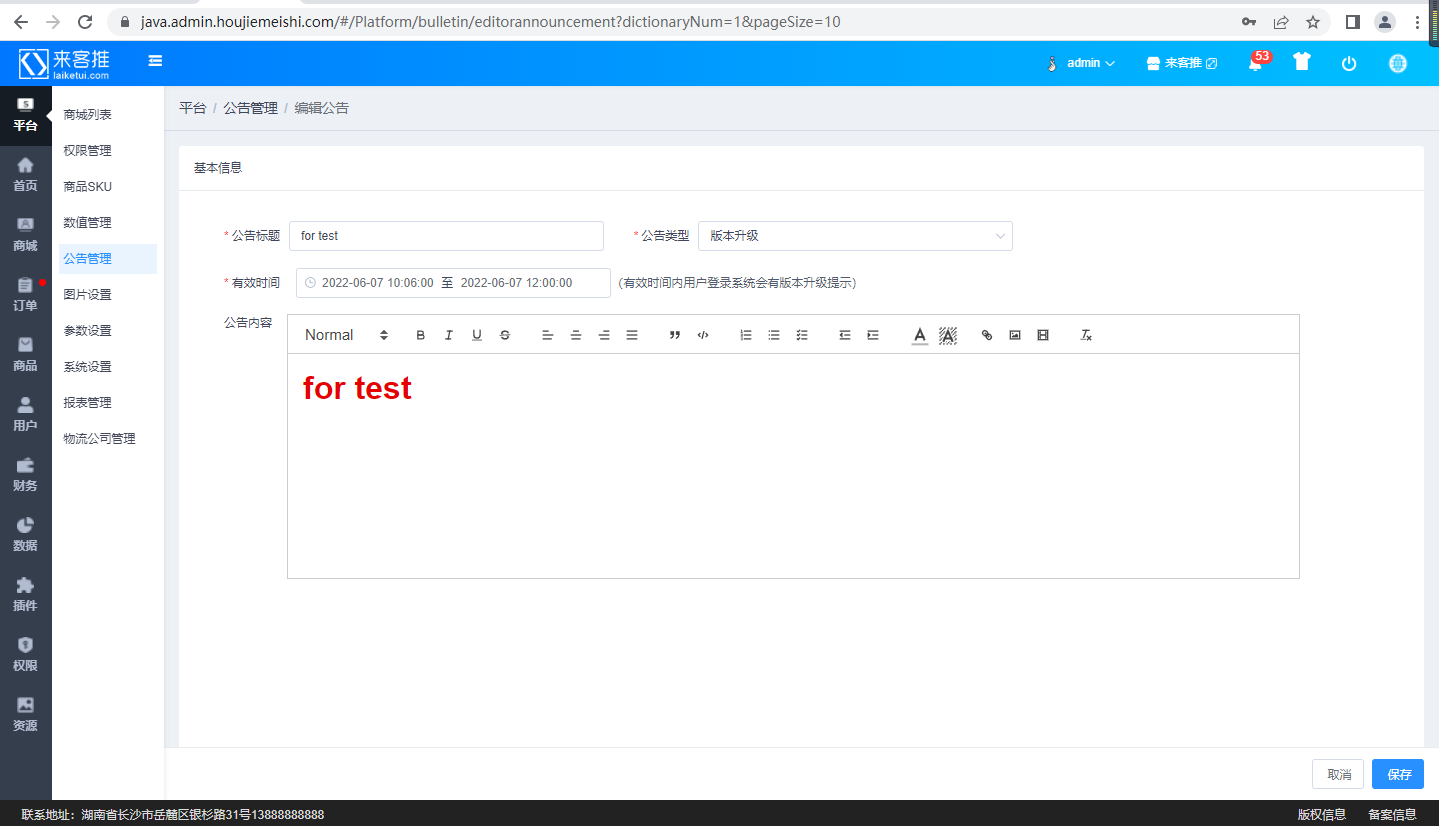The width and height of the screenshot is (1439, 826).
Task: Decrease indent in editor
Action: [x=845, y=335]
